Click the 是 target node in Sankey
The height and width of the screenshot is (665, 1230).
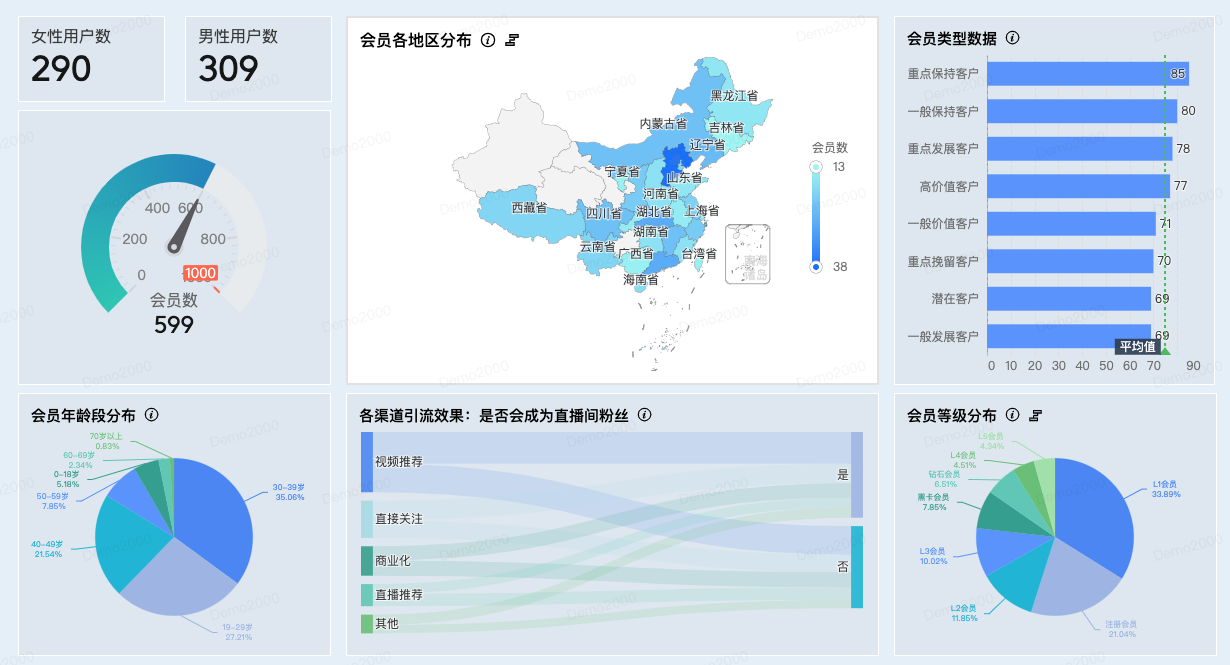856,475
